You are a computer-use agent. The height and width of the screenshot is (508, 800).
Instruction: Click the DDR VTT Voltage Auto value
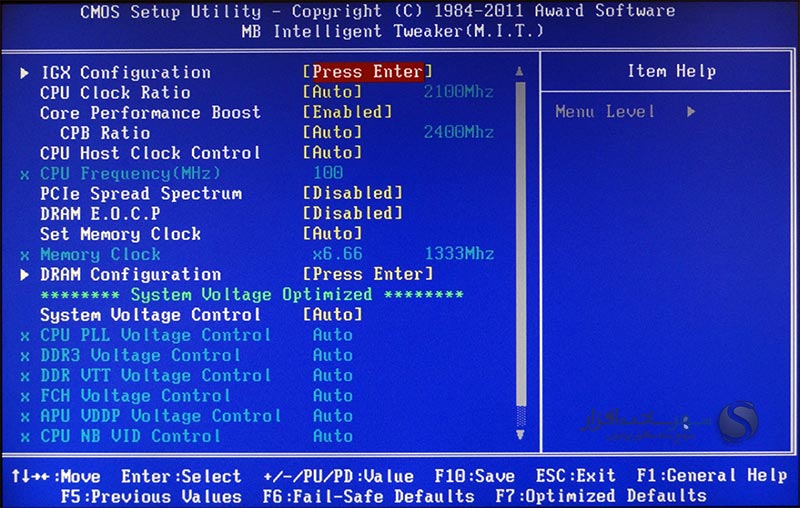click(x=333, y=375)
